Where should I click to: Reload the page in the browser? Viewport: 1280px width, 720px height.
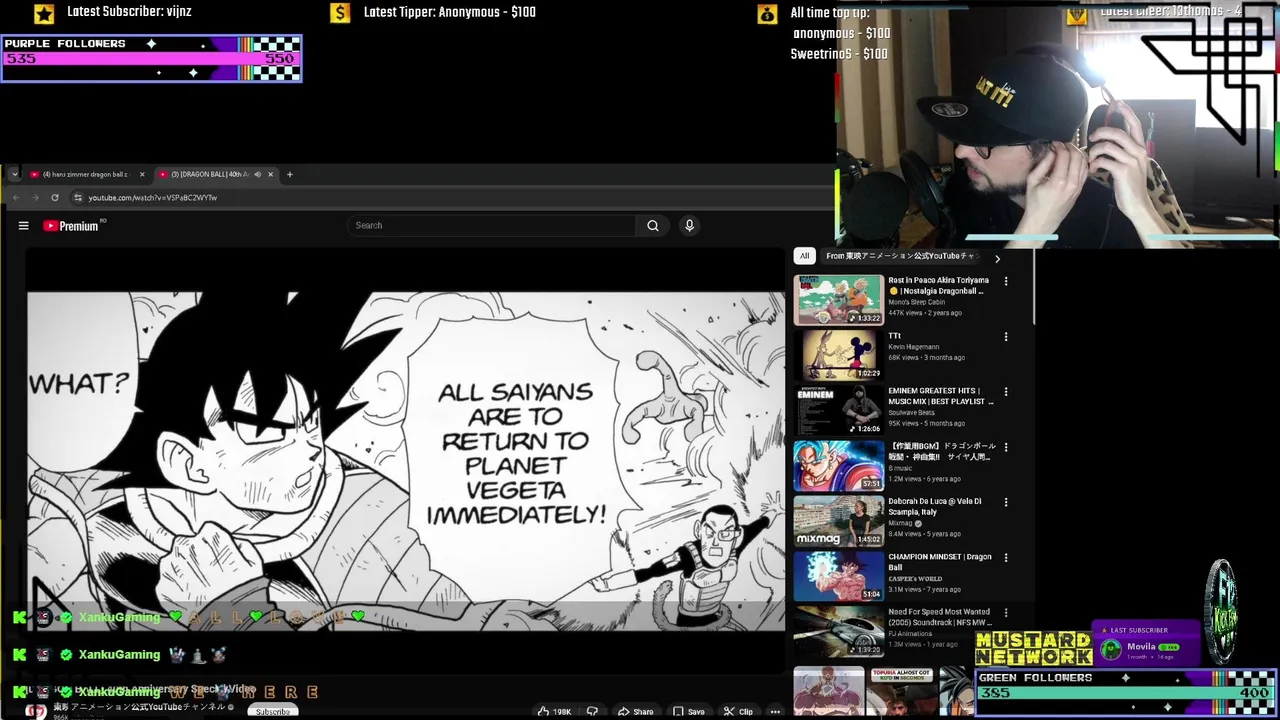(54, 198)
